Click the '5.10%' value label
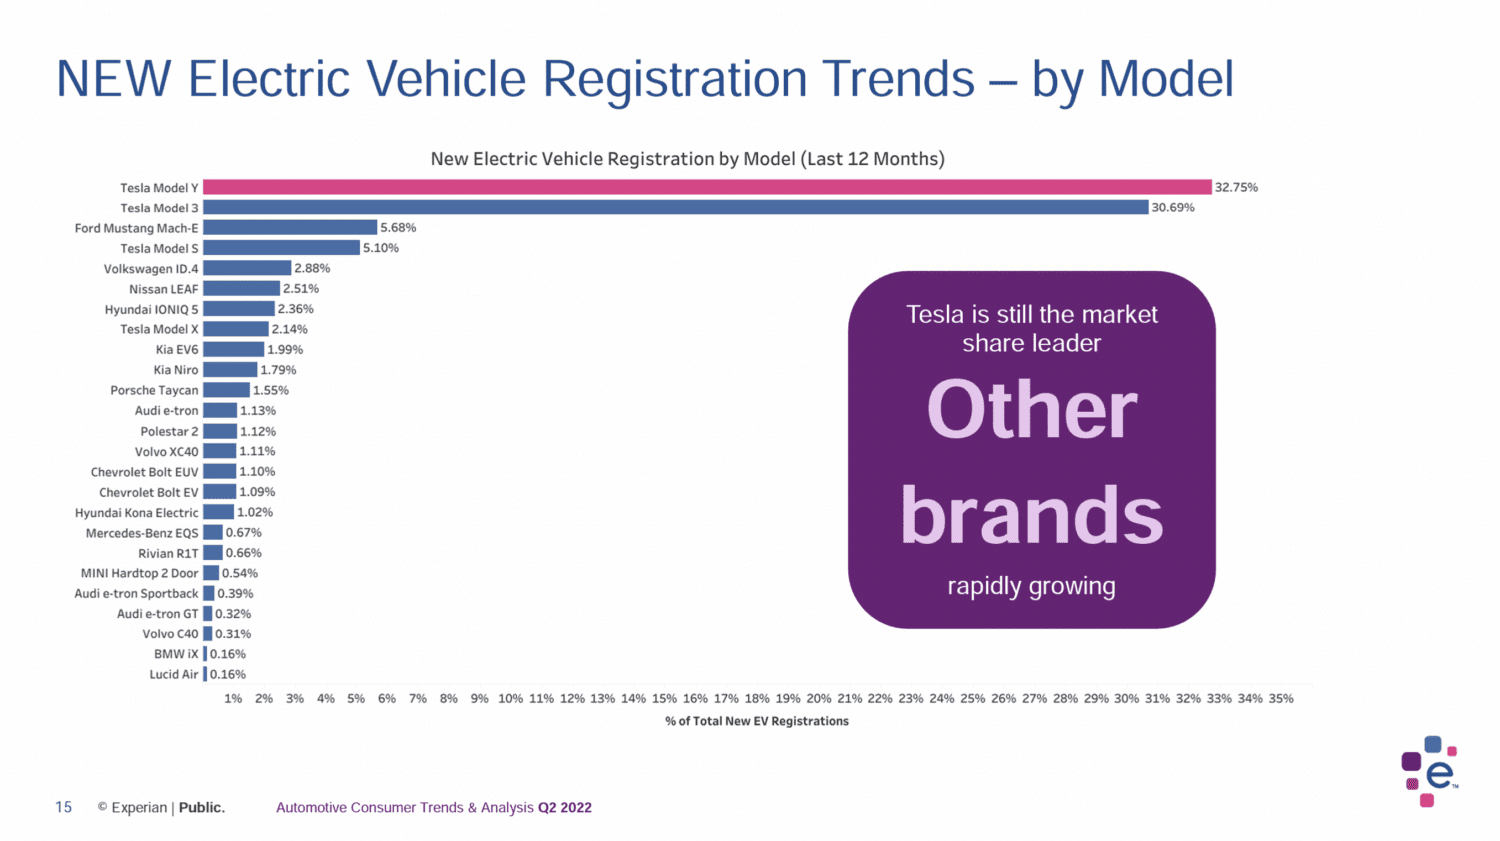Image resolution: width=1500 pixels, height=841 pixels. click(x=381, y=248)
